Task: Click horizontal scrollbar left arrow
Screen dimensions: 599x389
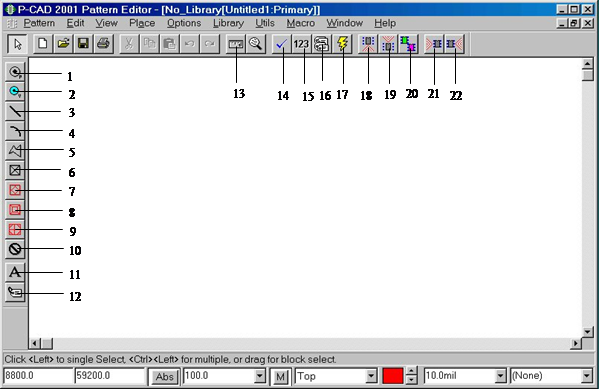Action: [34, 344]
